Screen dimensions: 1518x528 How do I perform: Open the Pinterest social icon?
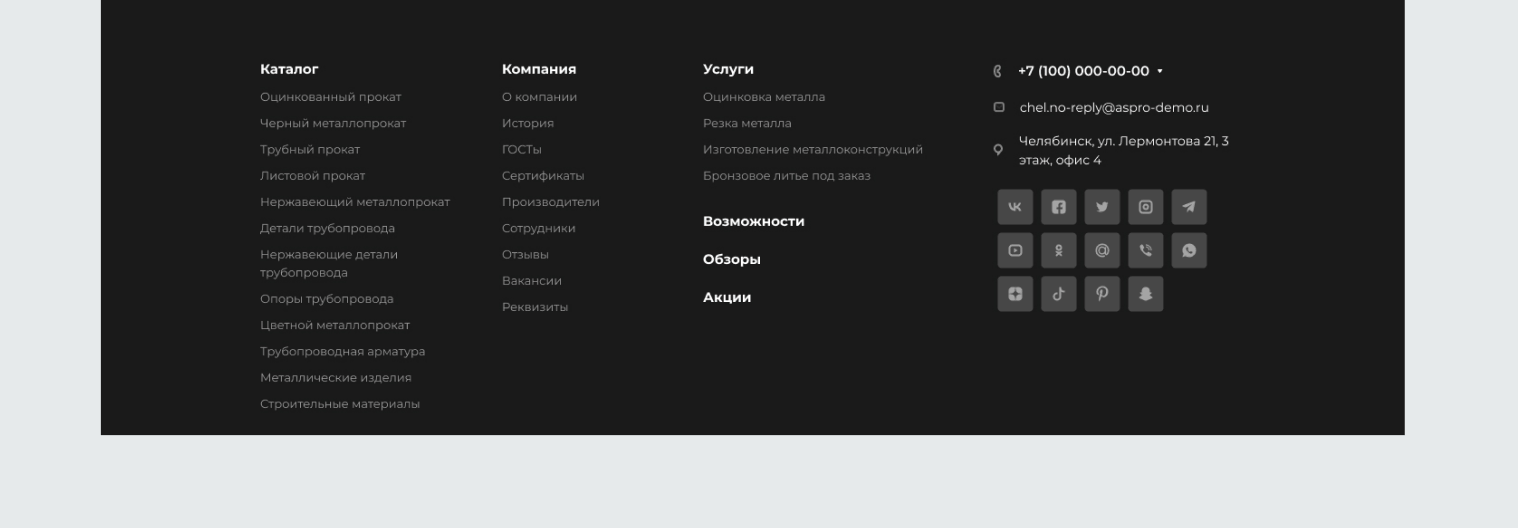[1102, 294]
